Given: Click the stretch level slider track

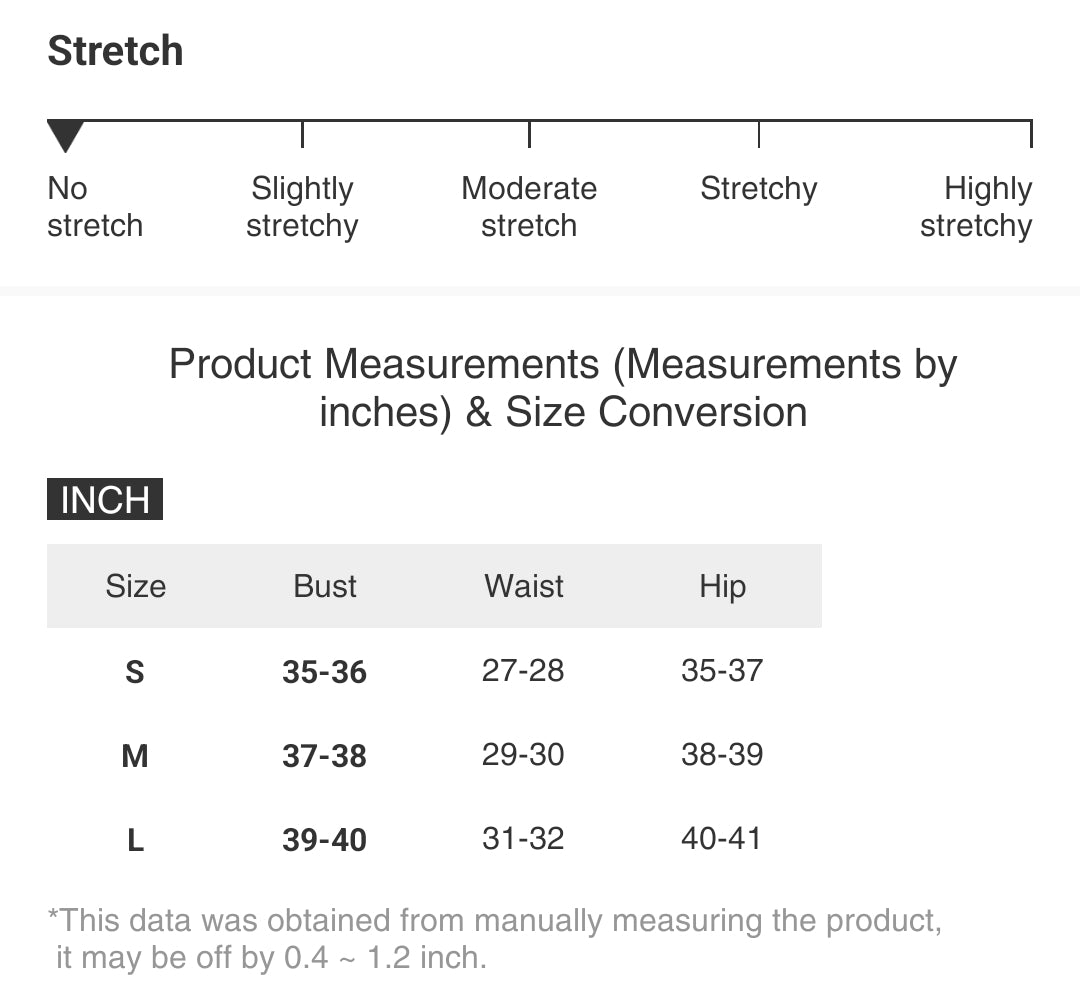Looking at the screenshot, I should pyautogui.click(x=640, y=121).
